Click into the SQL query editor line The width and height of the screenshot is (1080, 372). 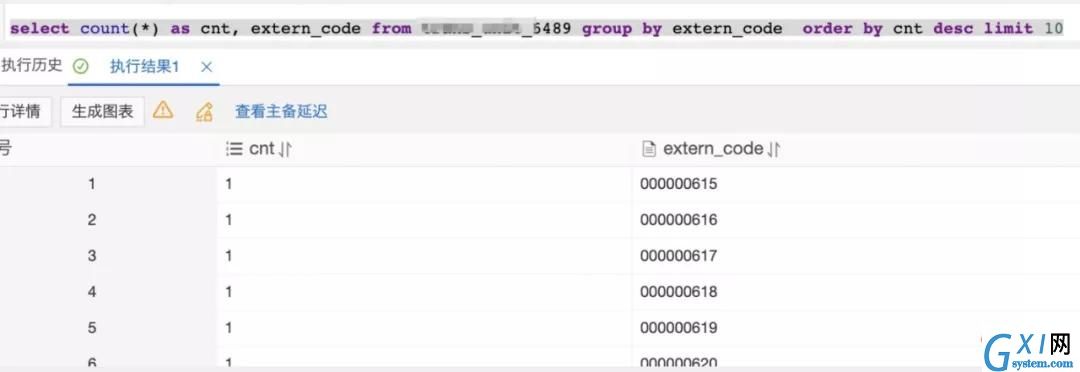[x=537, y=29]
